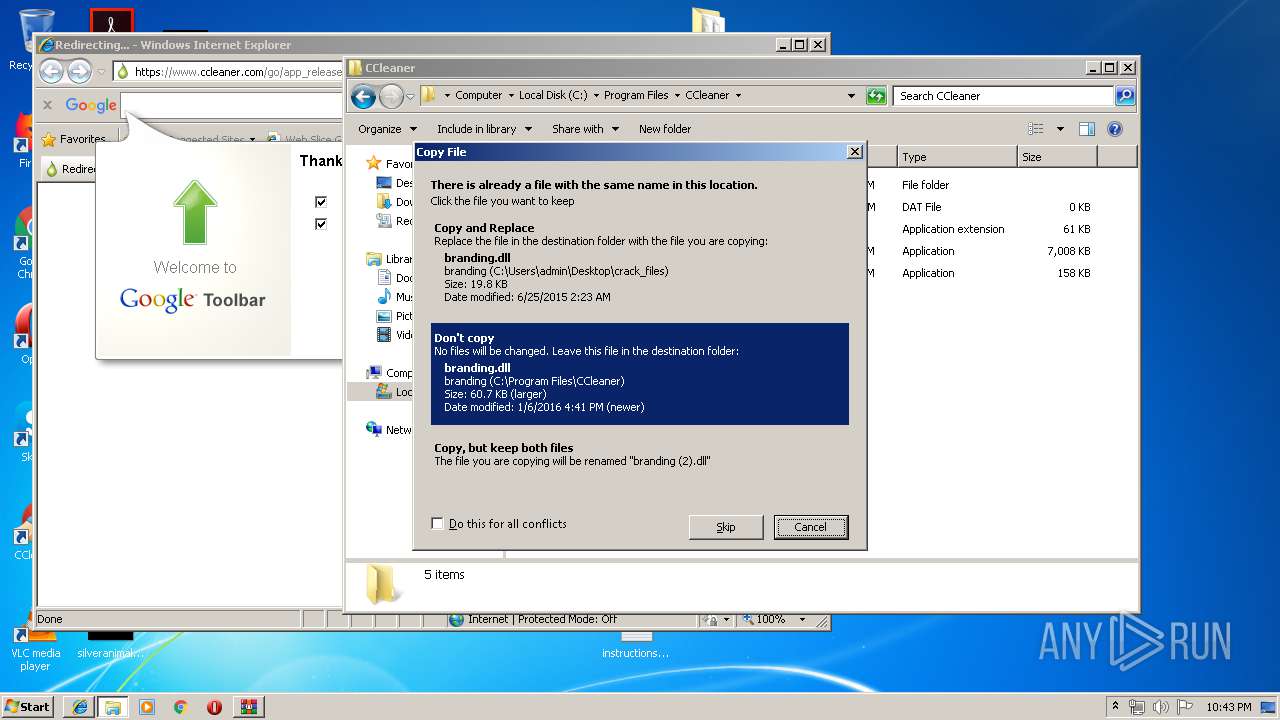Open the address bar history dropdown
This screenshot has height=720, width=1280.
[851, 96]
